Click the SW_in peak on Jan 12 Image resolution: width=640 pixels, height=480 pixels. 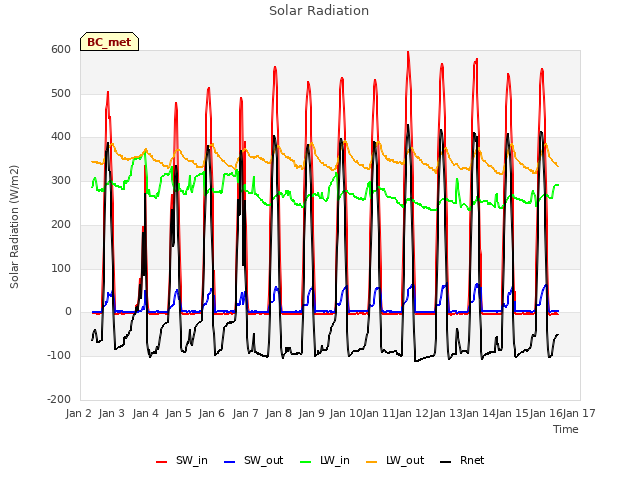(408, 52)
